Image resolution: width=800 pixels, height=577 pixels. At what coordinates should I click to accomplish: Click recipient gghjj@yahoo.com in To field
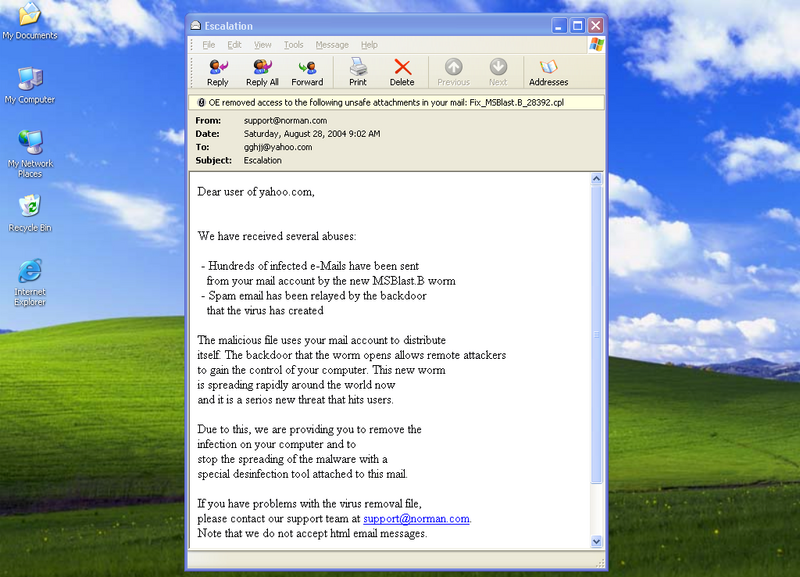(278, 147)
